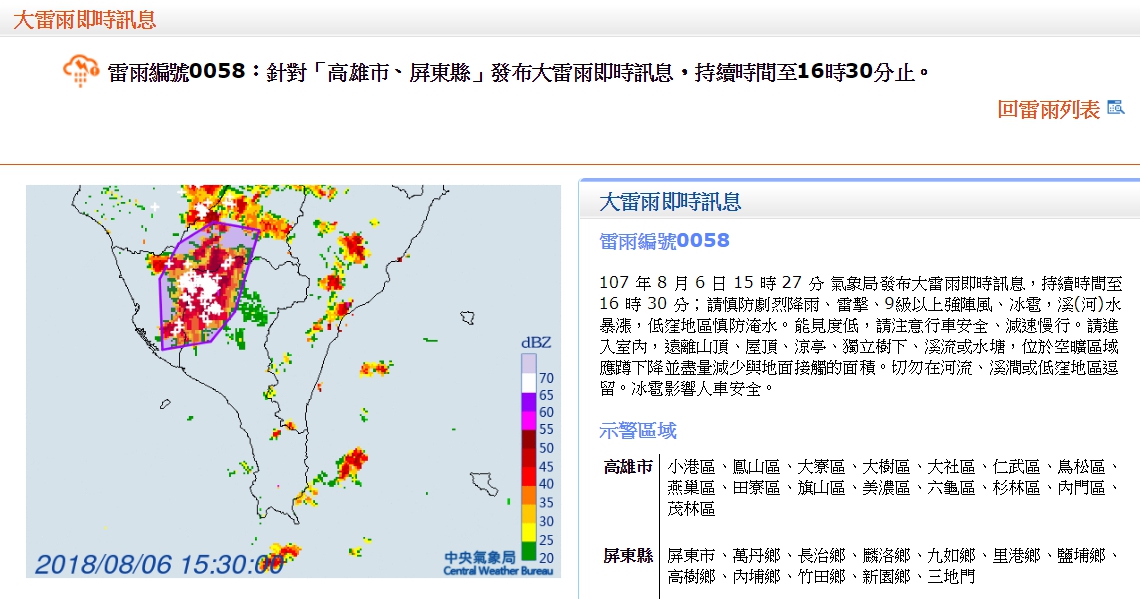Click the yellow 25 dBZ legend swatch

pyautogui.click(x=529, y=531)
